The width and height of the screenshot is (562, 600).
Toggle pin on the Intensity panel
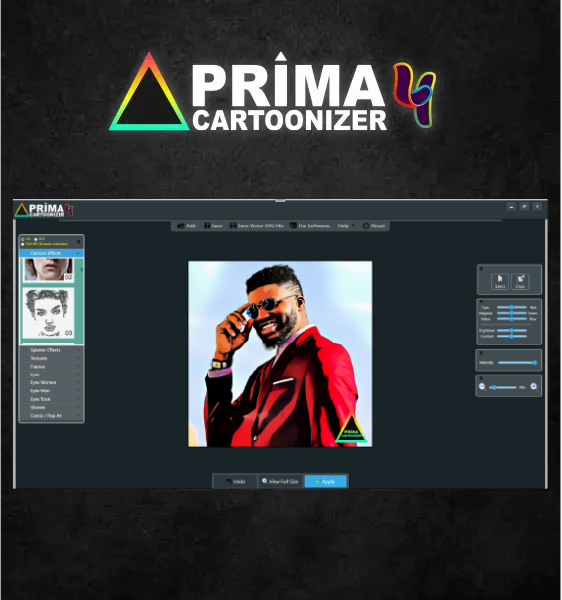click(481, 353)
